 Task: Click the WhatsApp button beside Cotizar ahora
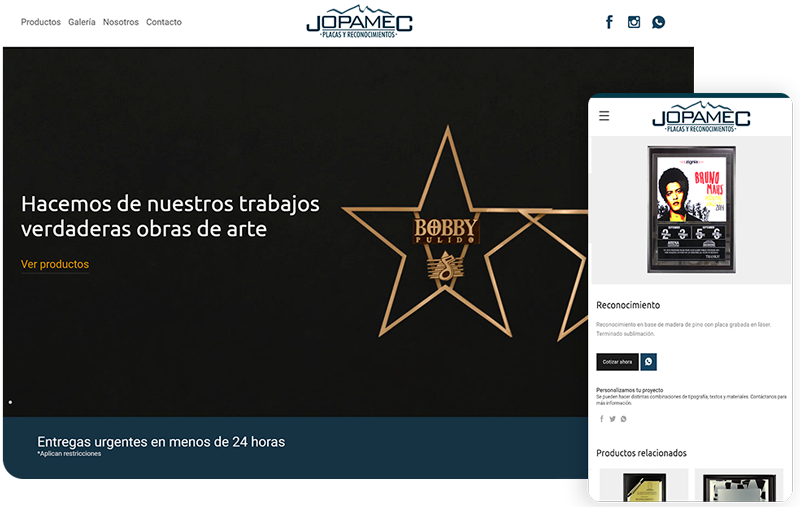tap(648, 362)
